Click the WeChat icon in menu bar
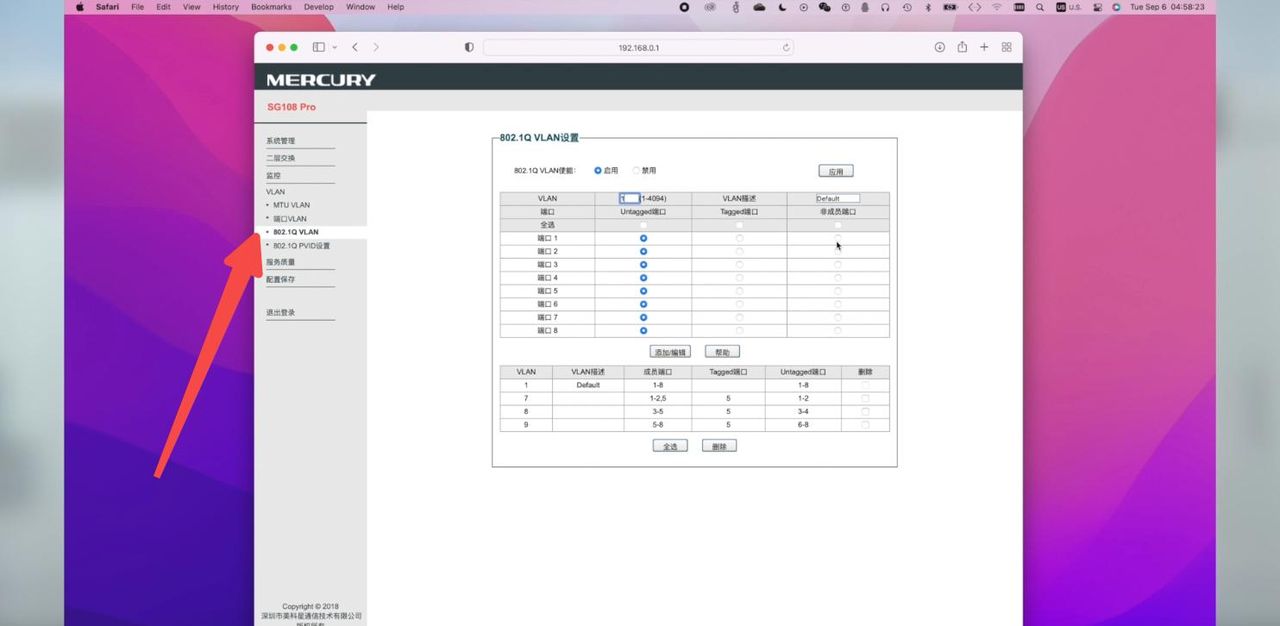Image resolution: width=1280 pixels, height=626 pixels. pos(824,7)
